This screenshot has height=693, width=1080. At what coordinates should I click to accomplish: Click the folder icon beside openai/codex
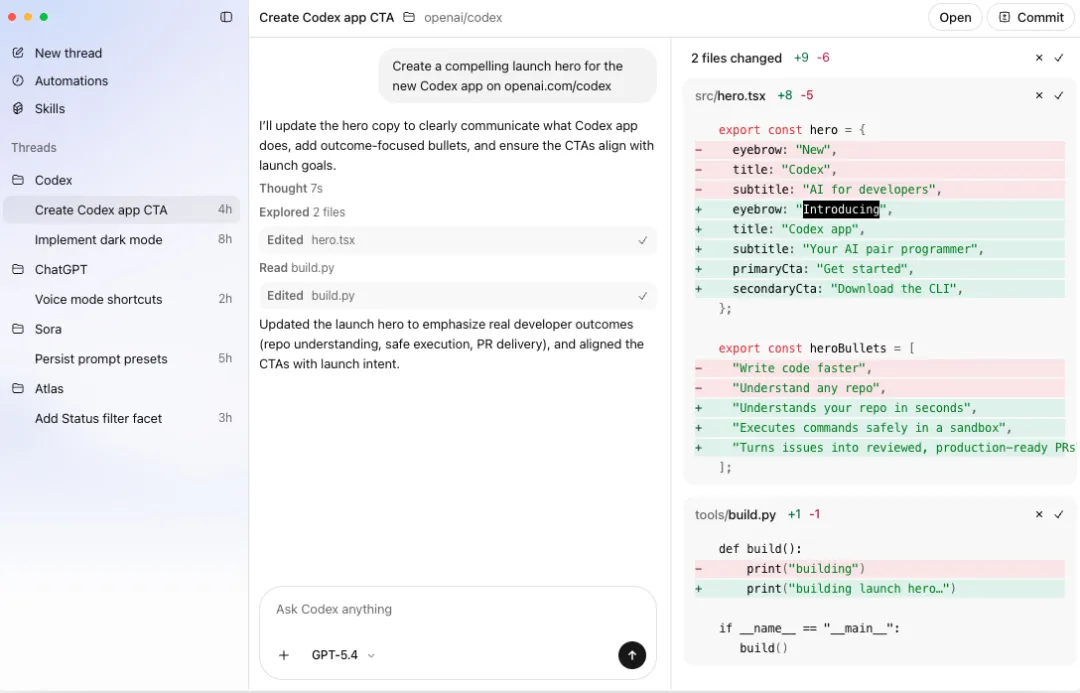(409, 17)
